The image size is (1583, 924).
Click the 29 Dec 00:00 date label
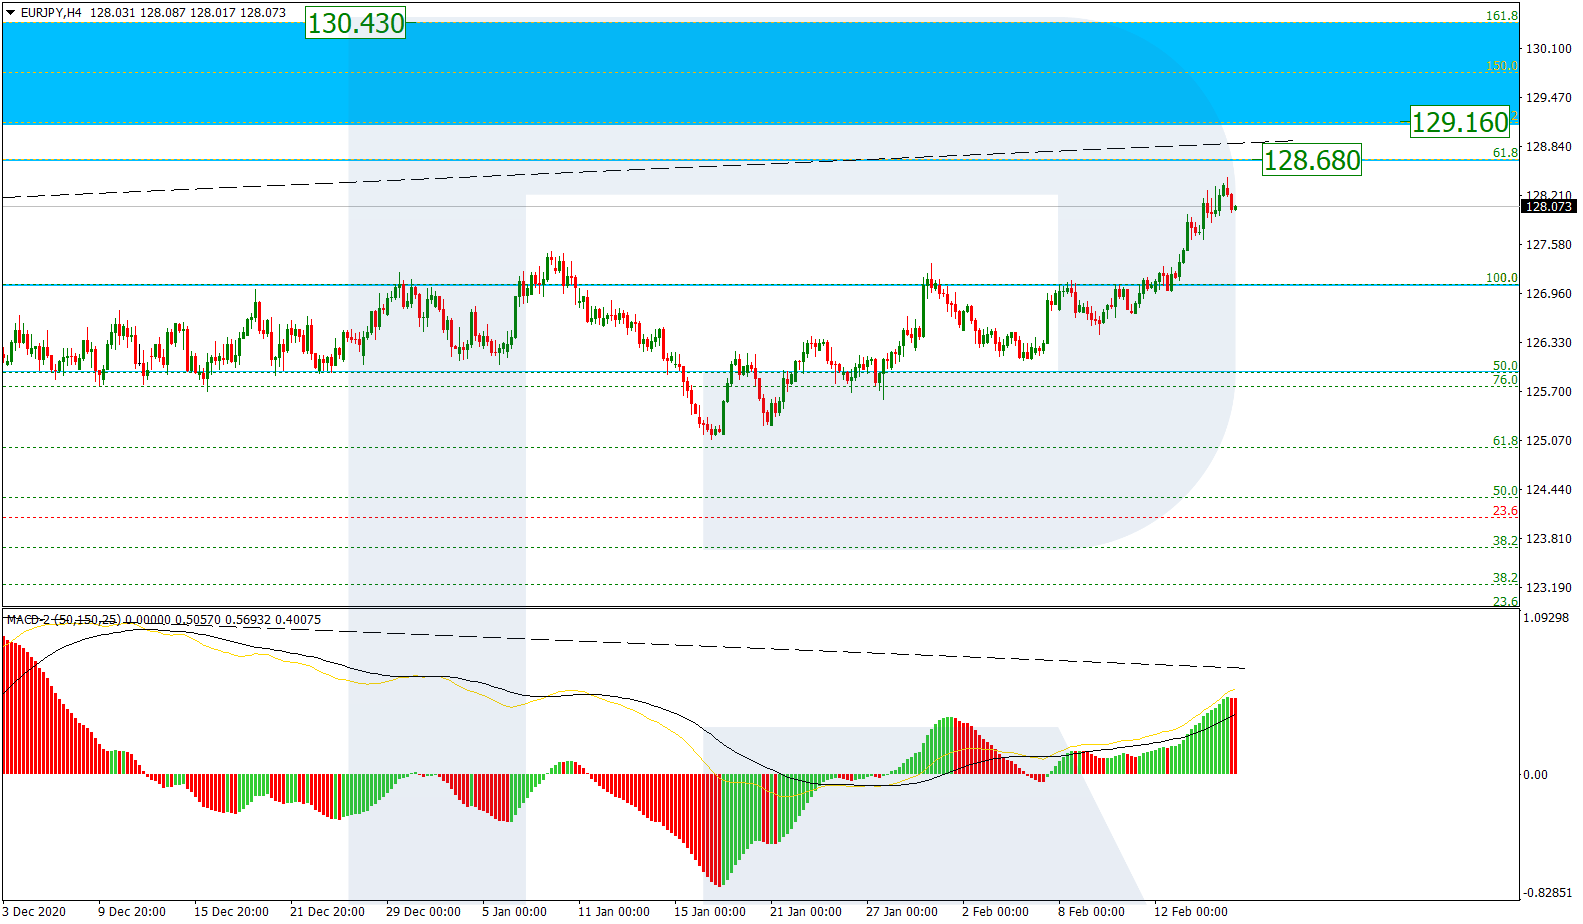[x=423, y=912]
